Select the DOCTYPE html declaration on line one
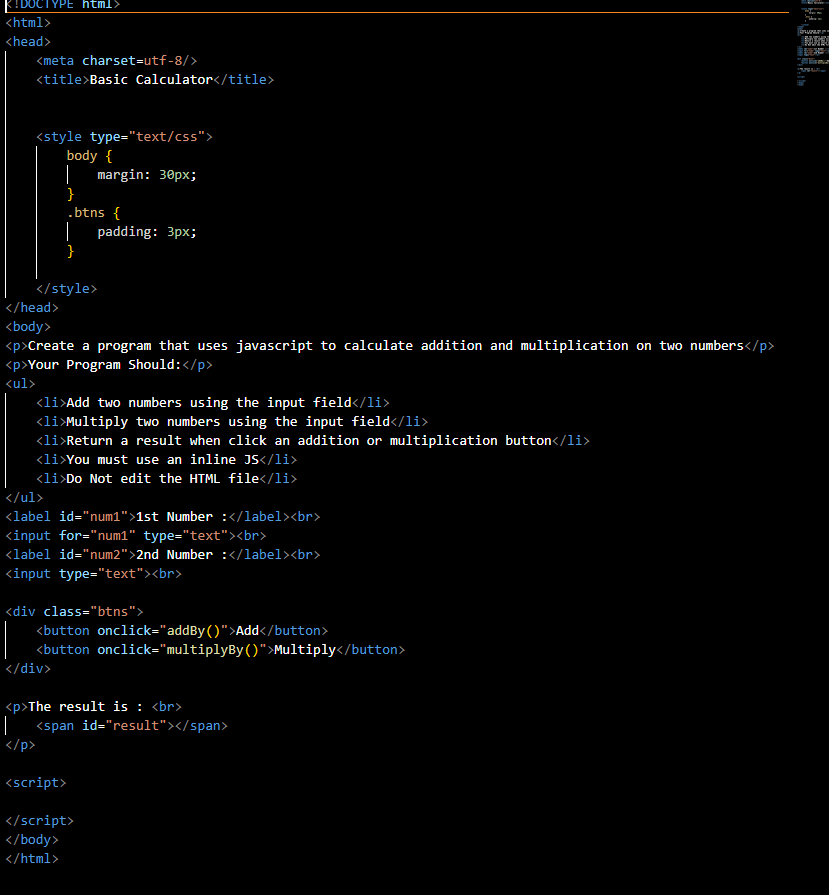 [55, 5]
